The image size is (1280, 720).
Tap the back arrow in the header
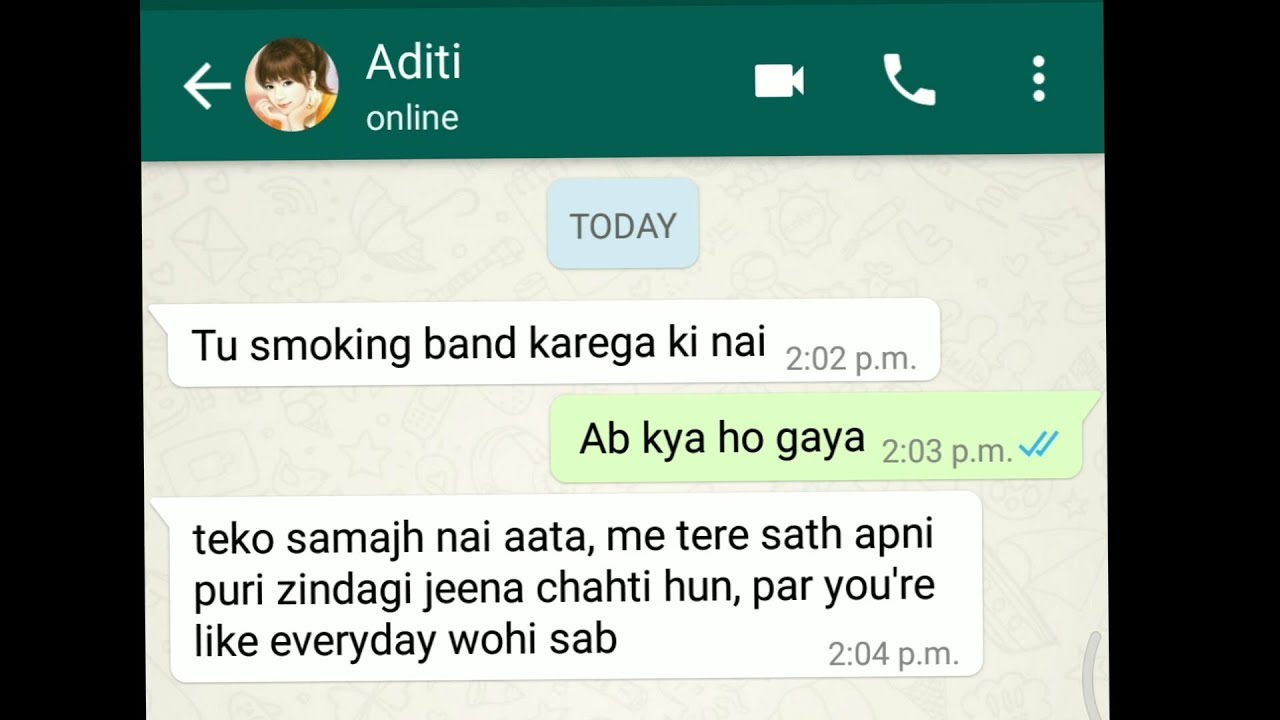207,87
